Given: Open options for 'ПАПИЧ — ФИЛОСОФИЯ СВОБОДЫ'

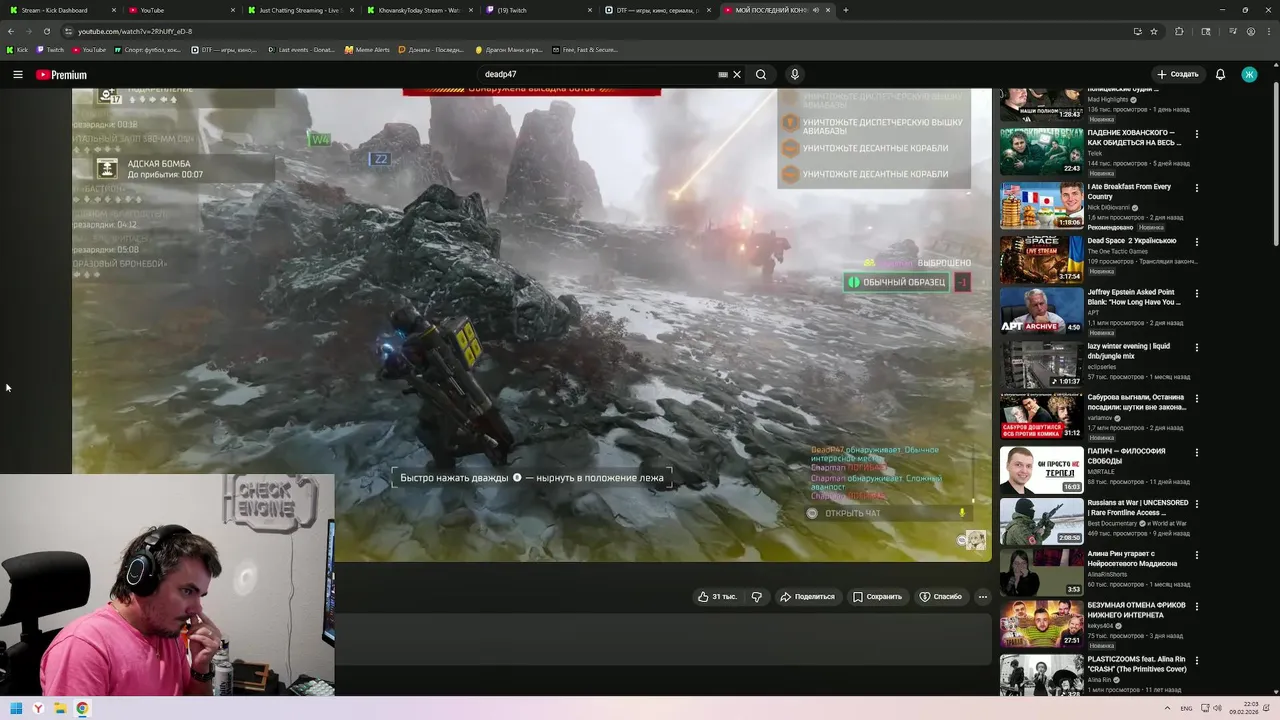Looking at the screenshot, I should 1197,452.
